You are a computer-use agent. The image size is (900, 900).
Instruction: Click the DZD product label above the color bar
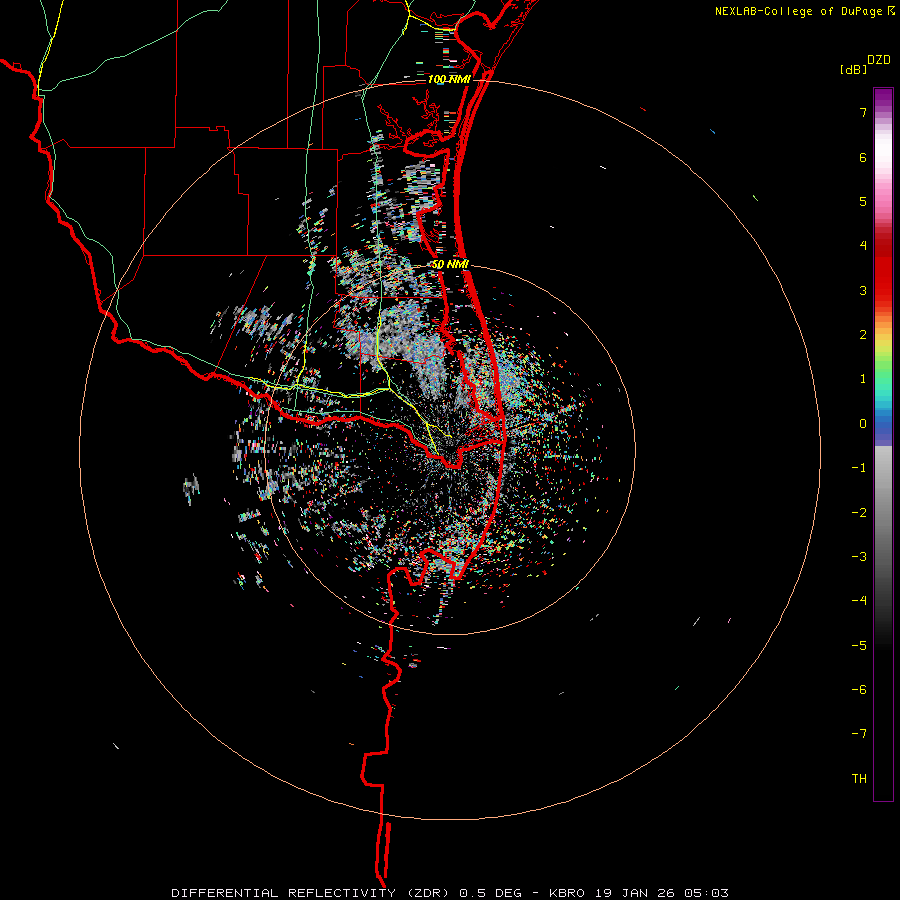click(879, 60)
